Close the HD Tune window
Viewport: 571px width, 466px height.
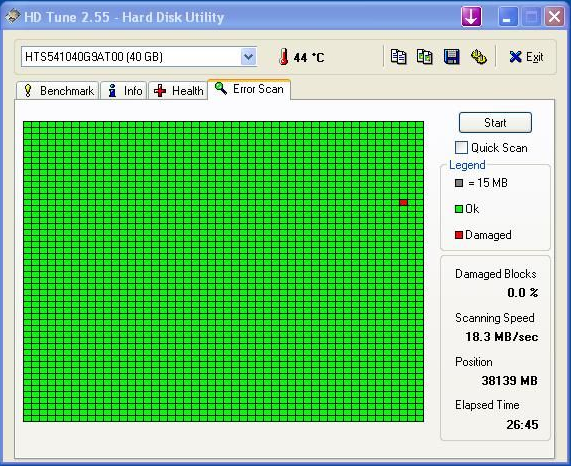click(x=554, y=17)
